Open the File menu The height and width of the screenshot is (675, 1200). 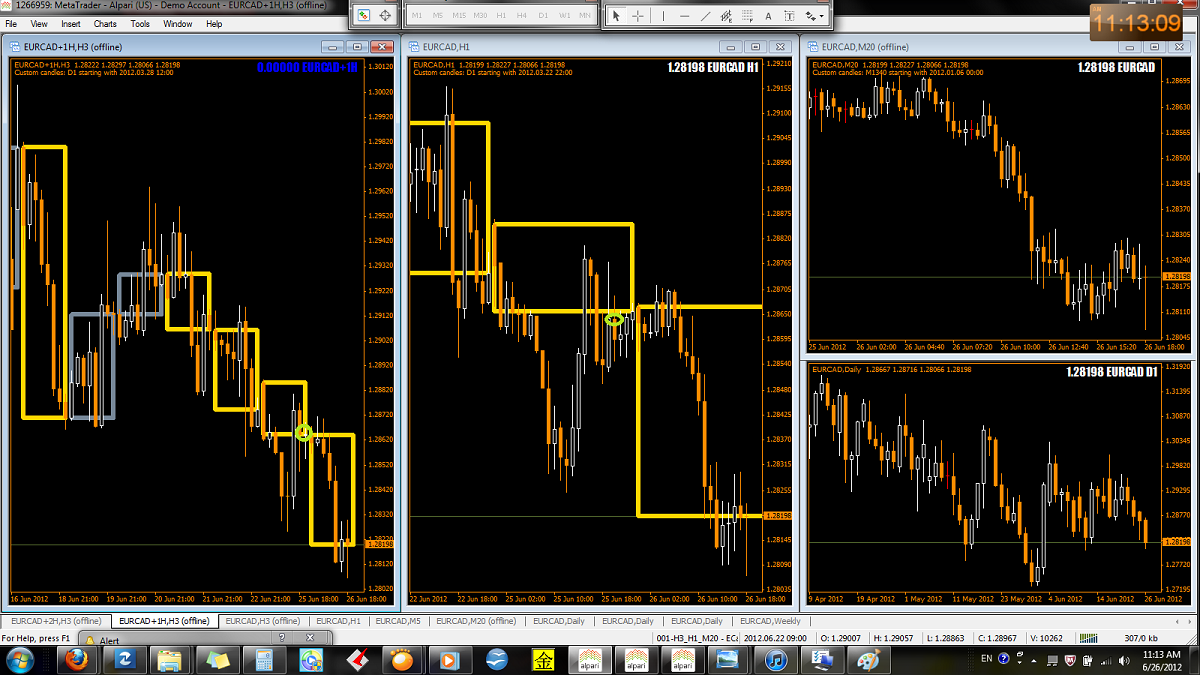coord(11,23)
